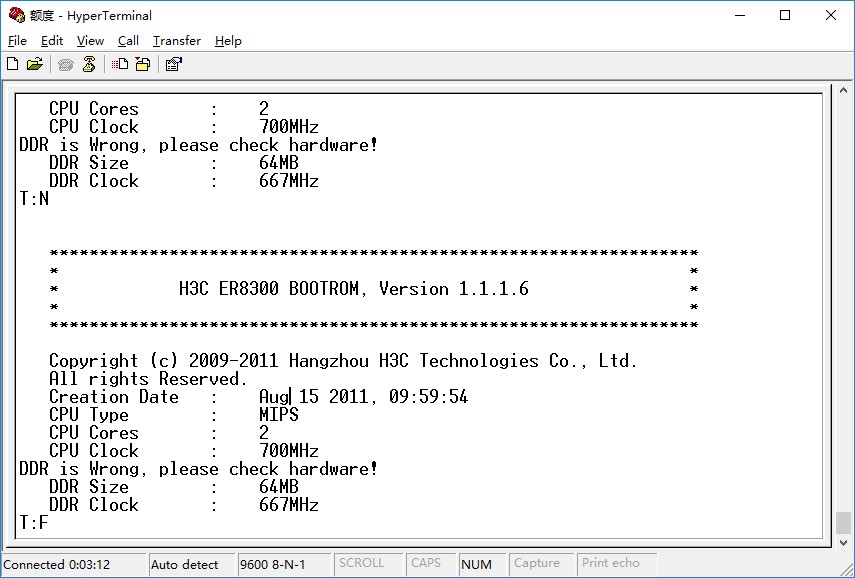
Task: Click the Connected 0:03:12 status entry
Action: tap(74, 564)
